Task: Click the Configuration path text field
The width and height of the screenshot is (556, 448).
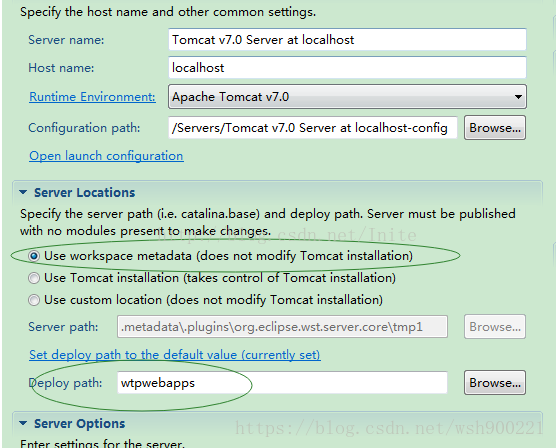Action: pos(313,128)
